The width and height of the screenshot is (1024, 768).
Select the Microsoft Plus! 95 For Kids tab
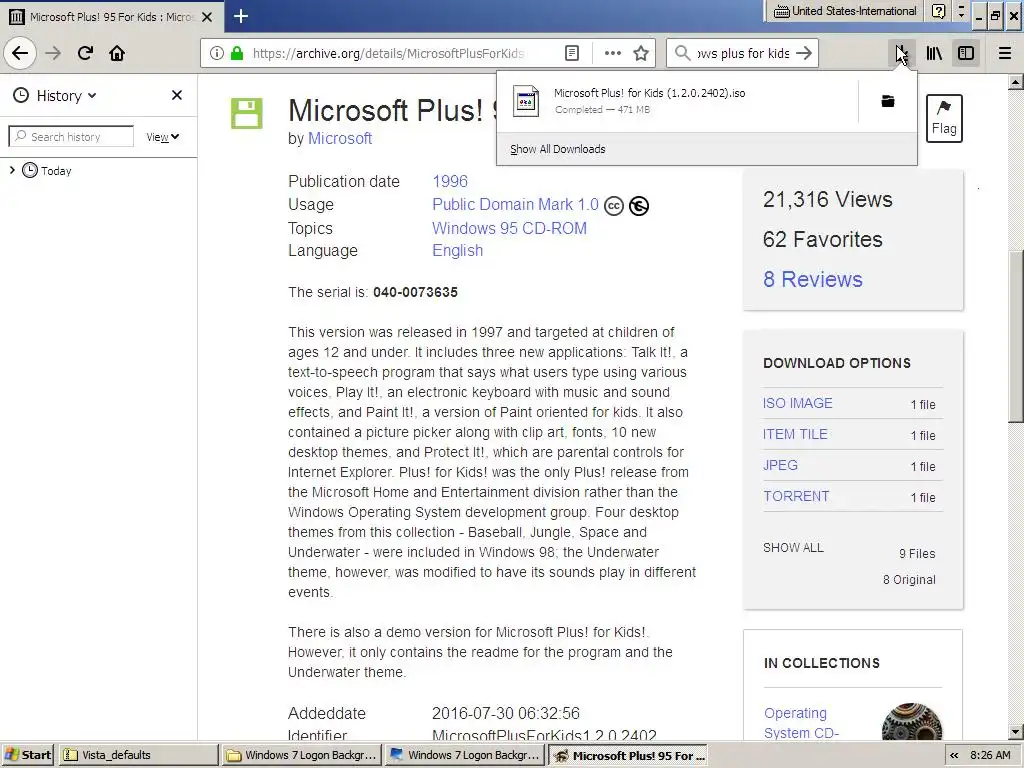click(111, 17)
